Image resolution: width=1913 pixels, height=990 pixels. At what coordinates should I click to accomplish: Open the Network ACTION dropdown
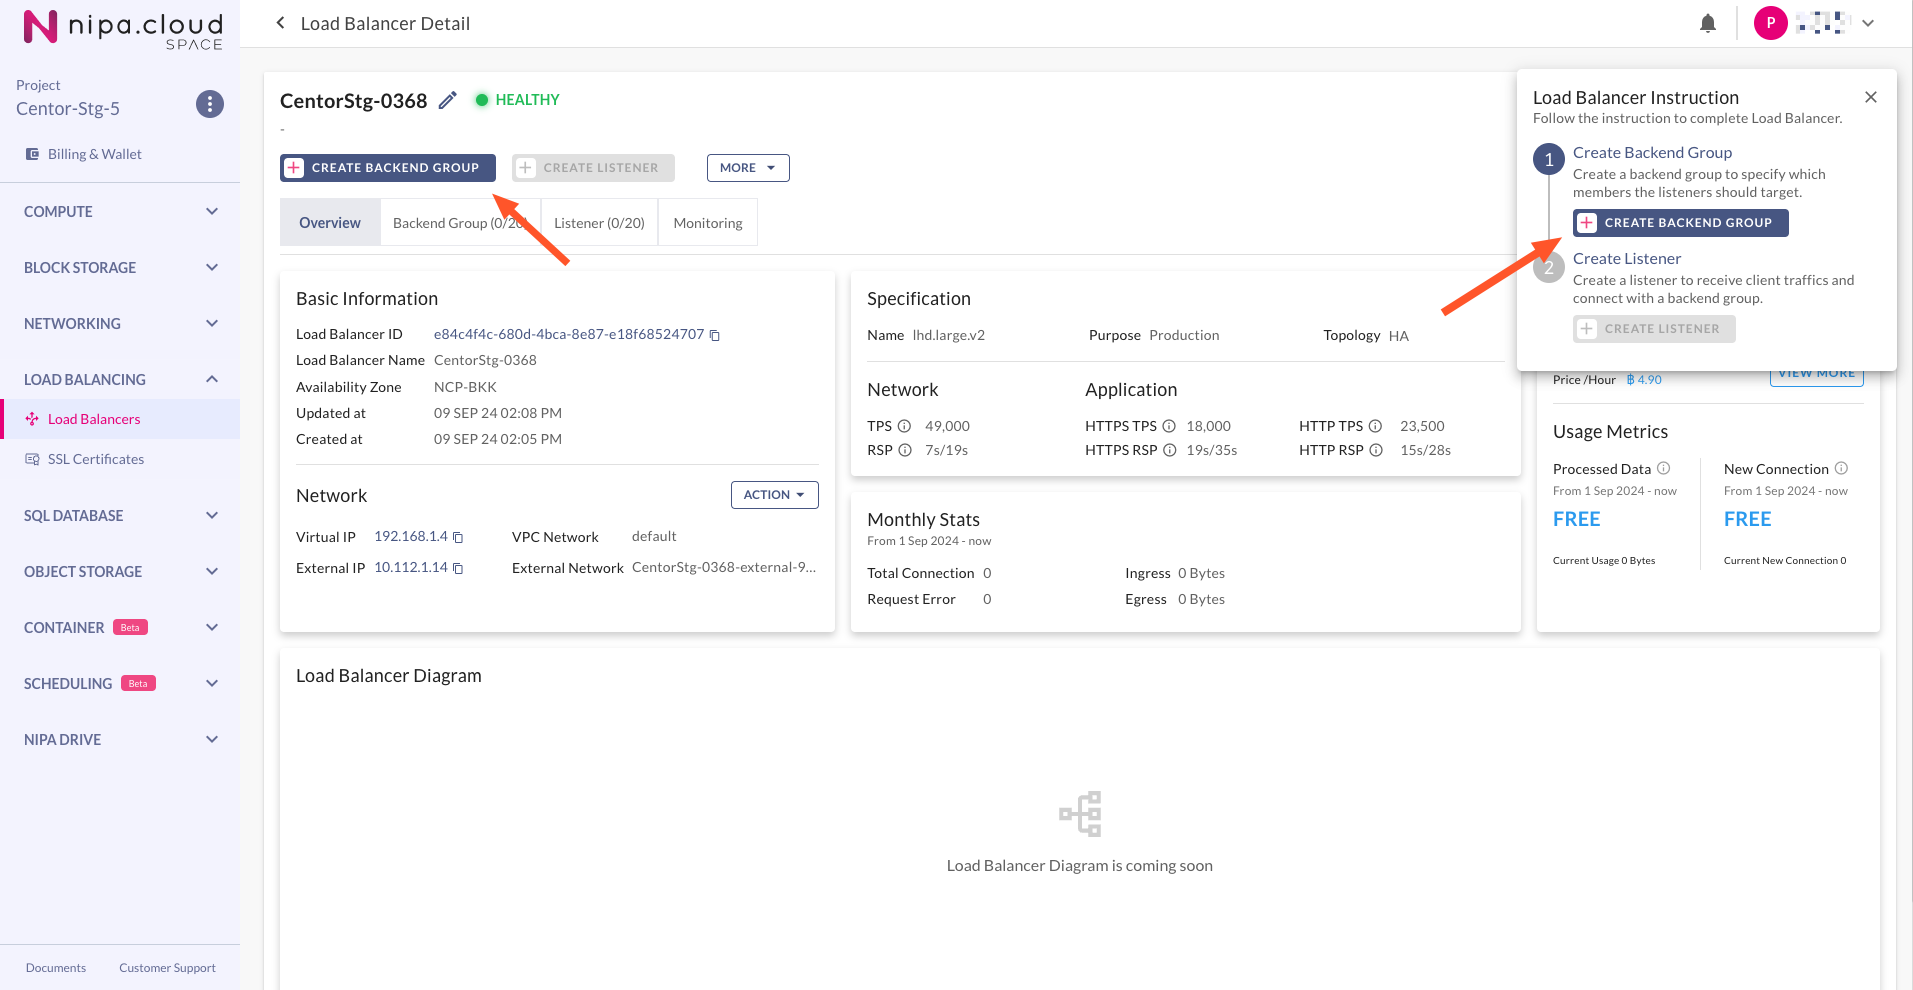pos(774,495)
